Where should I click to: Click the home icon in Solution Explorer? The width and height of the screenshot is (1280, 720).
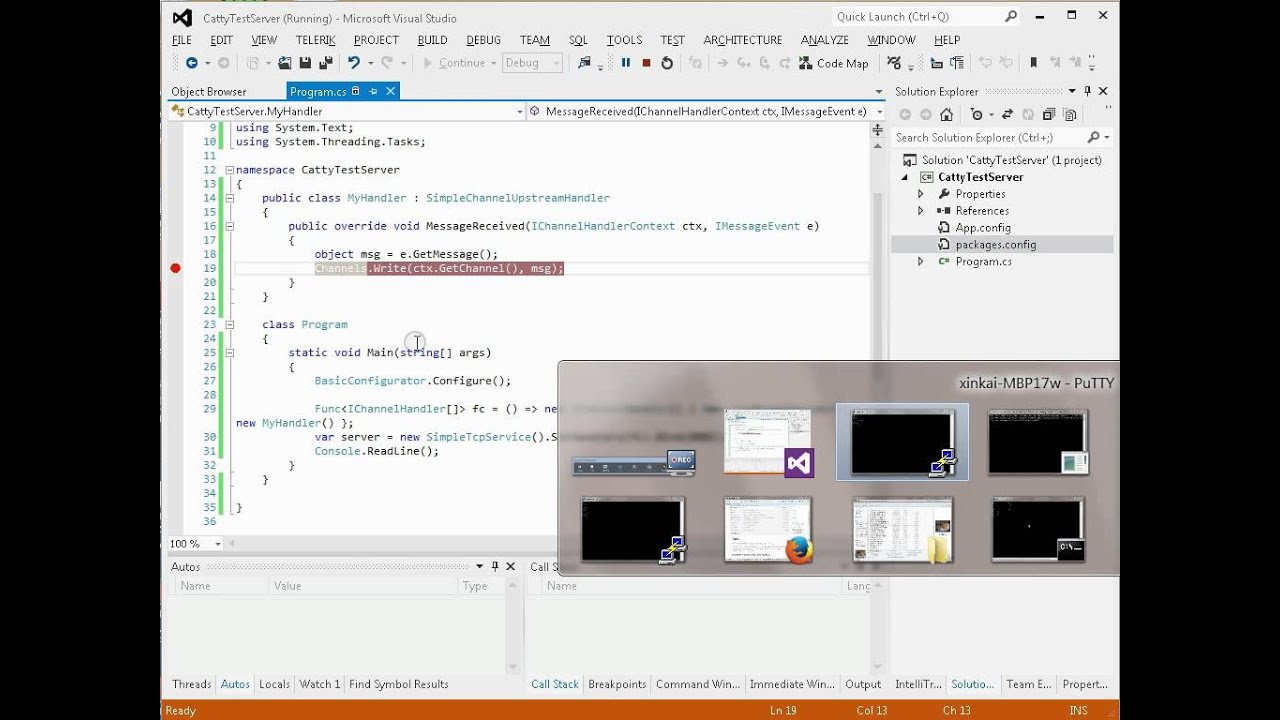946,115
